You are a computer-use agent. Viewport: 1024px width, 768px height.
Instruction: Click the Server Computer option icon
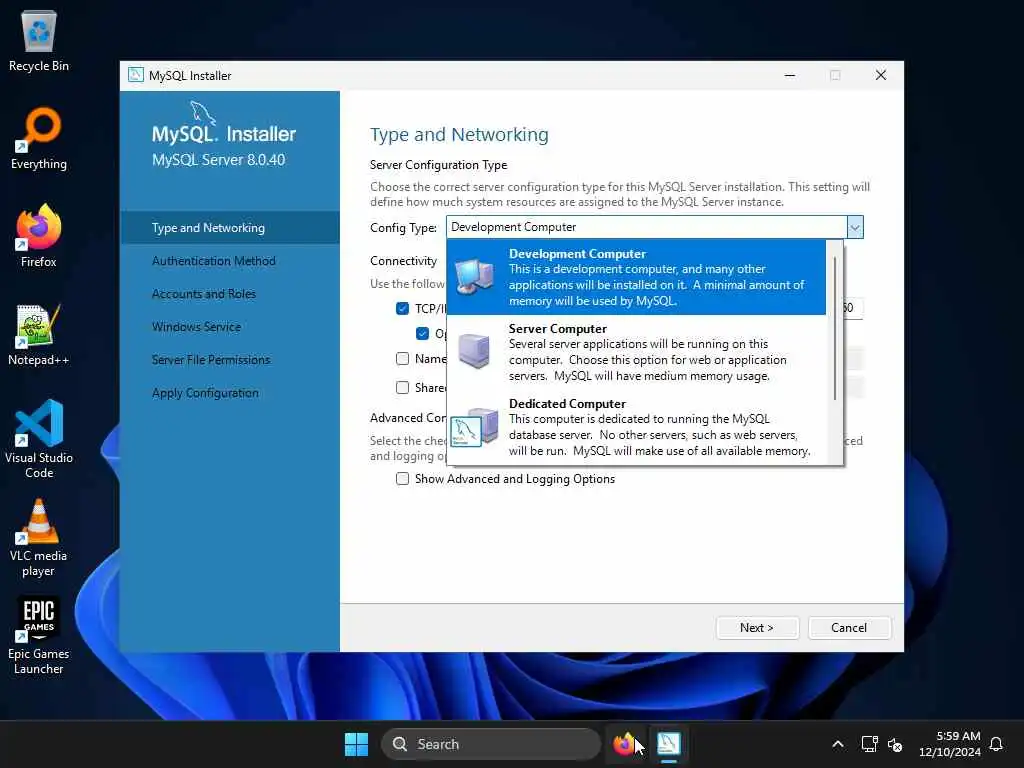(x=474, y=351)
